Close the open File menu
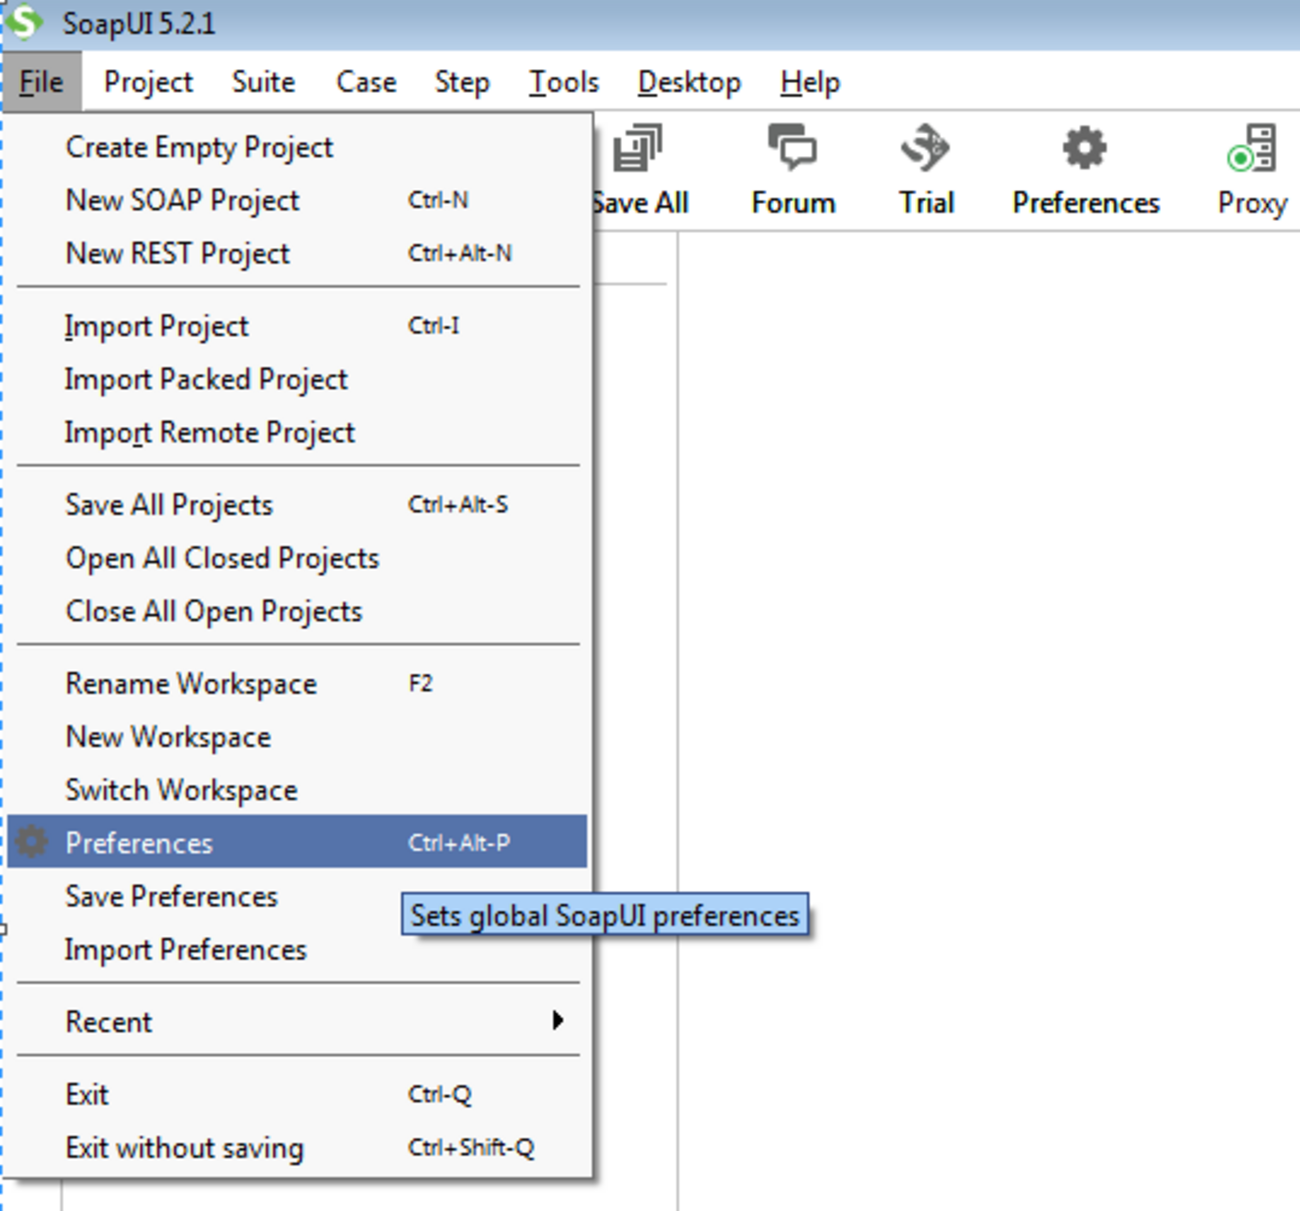Screen dimensions: 1300x1211 (41, 82)
